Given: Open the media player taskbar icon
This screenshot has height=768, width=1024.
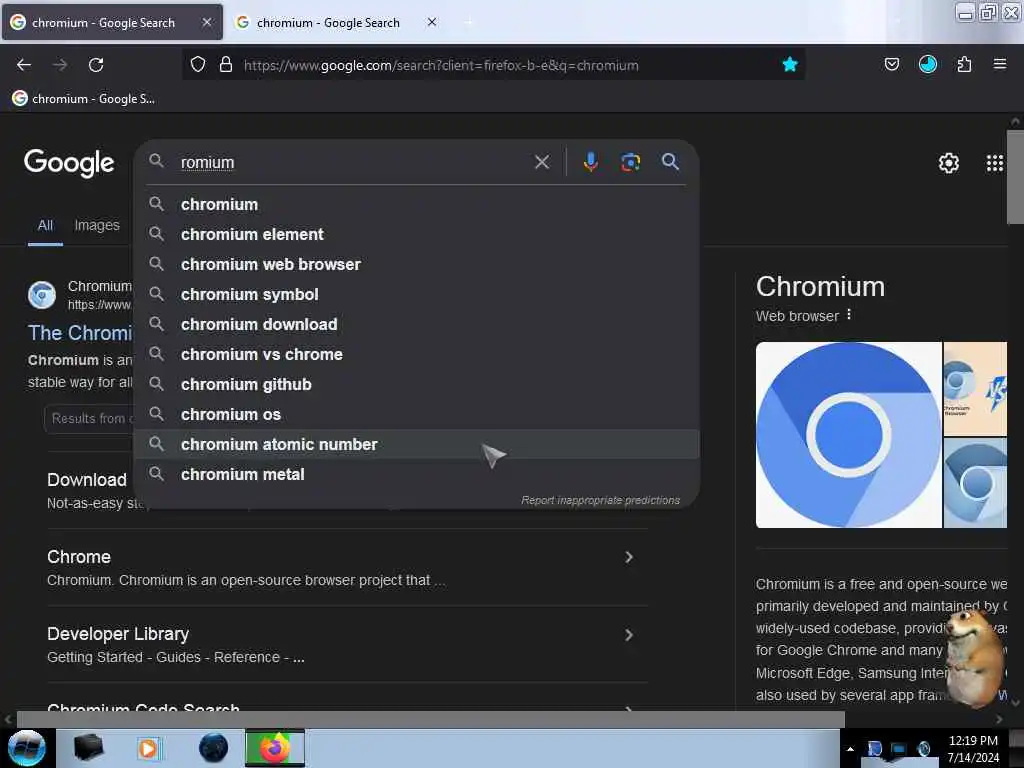Looking at the screenshot, I should [x=148, y=748].
